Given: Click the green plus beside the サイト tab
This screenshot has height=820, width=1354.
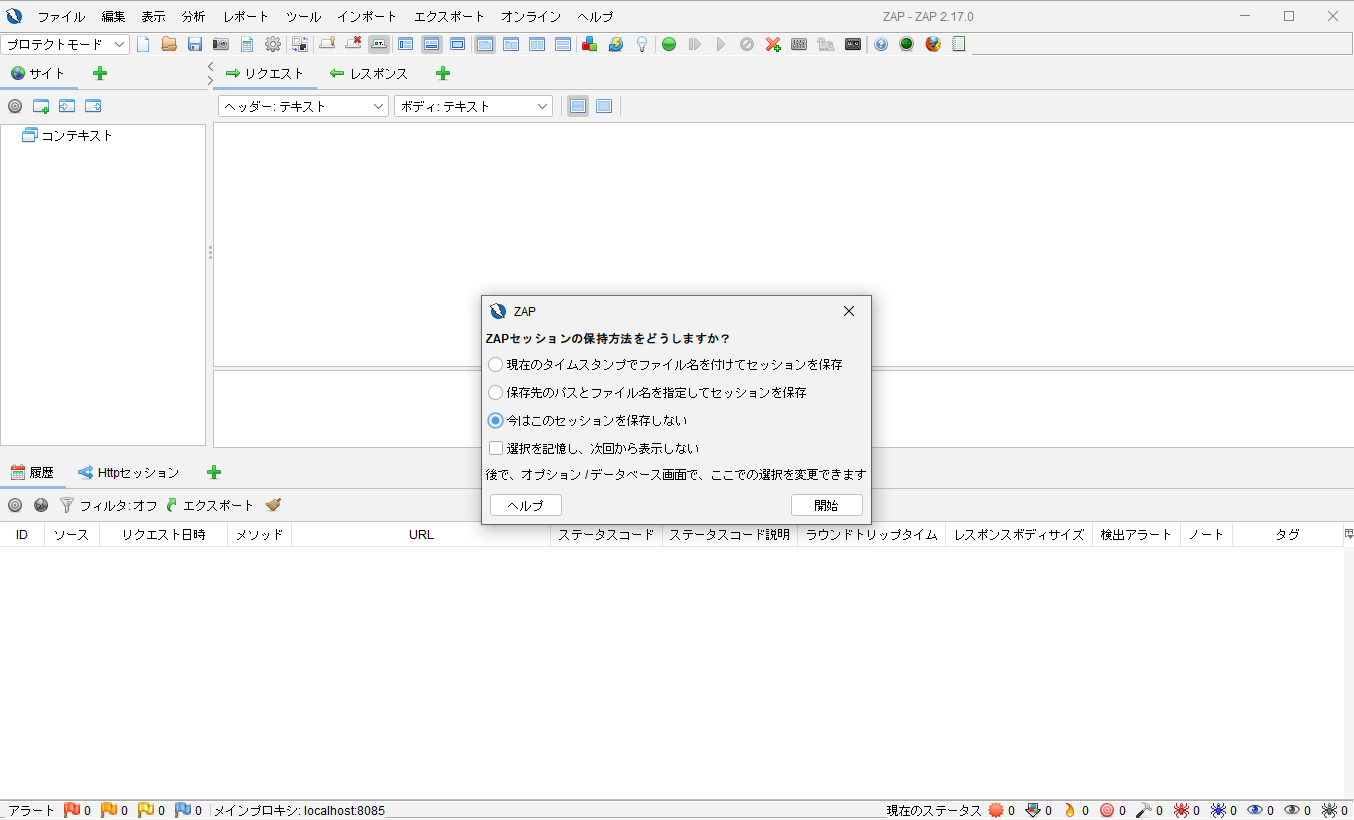Looking at the screenshot, I should [x=100, y=73].
